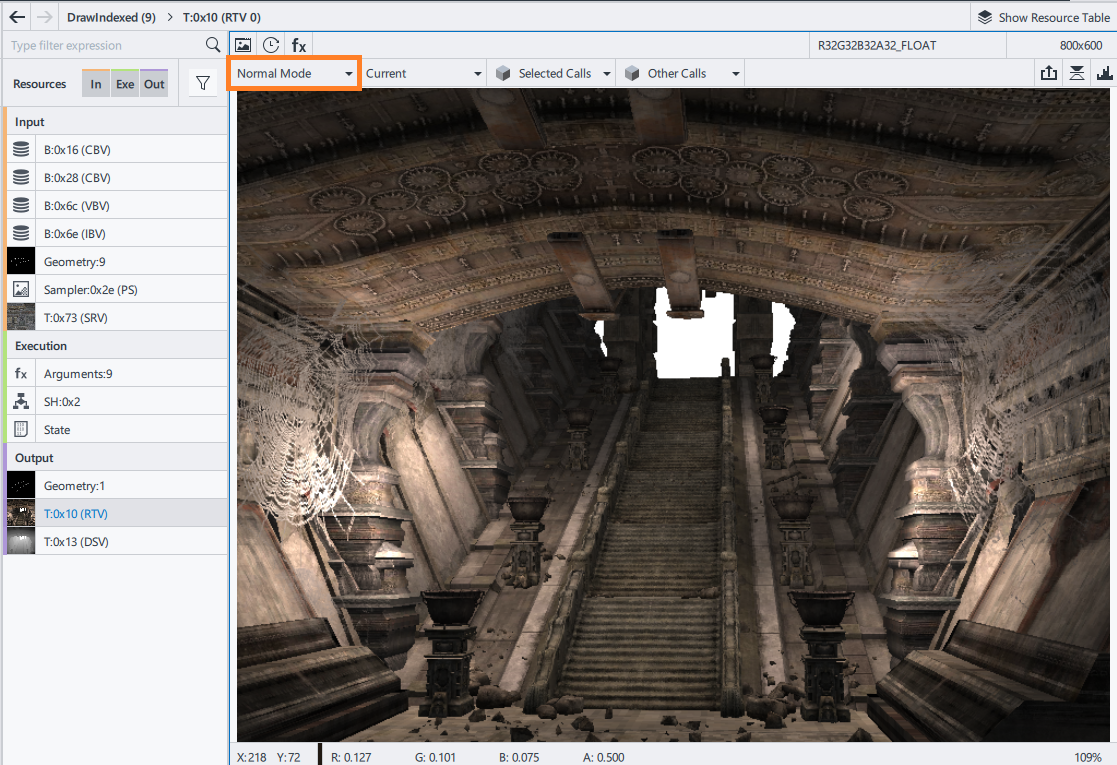1117x765 pixels.
Task: Expand the Other Calls dropdown
Action: 682,73
